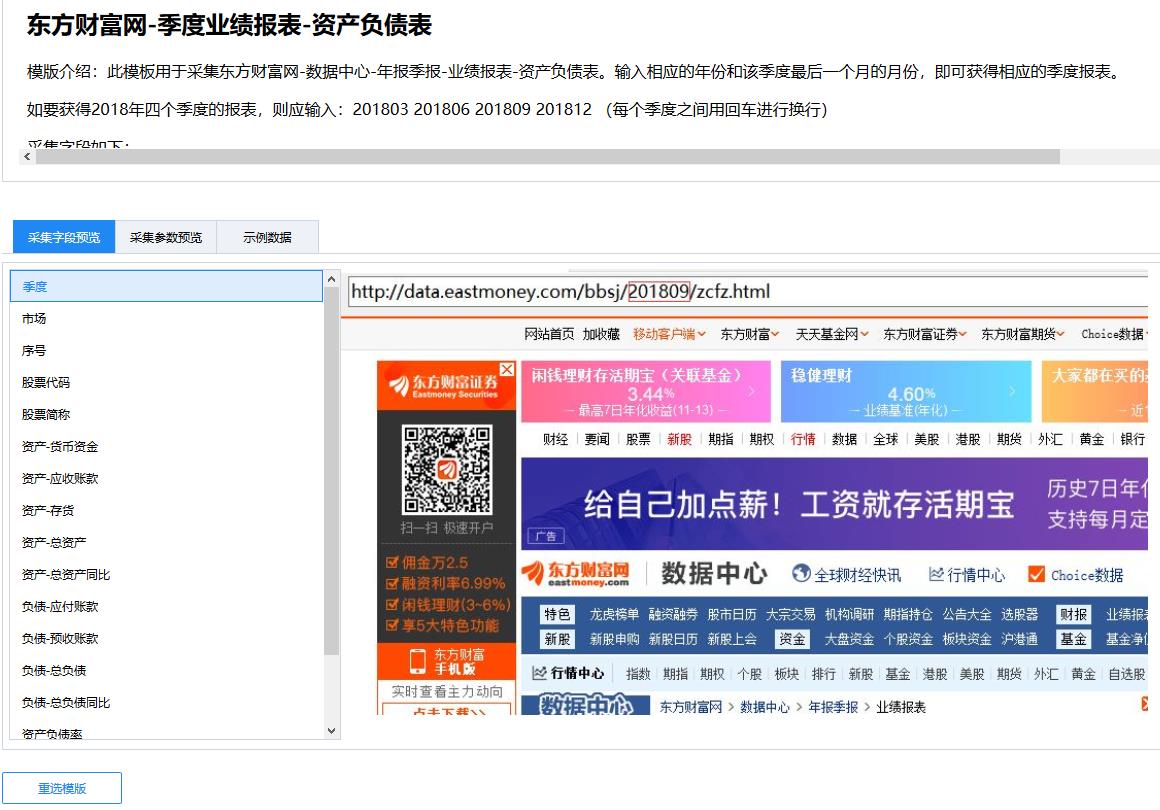
Task: Open the 示例数据 tab
Action: click(x=267, y=237)
